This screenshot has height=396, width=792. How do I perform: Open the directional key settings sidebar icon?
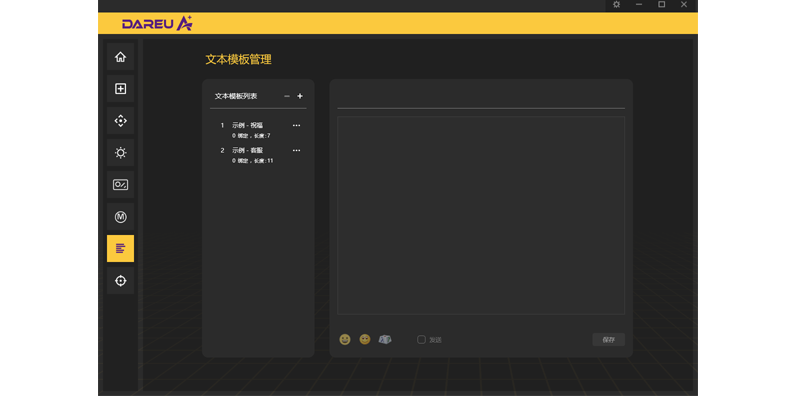(120, 121)
